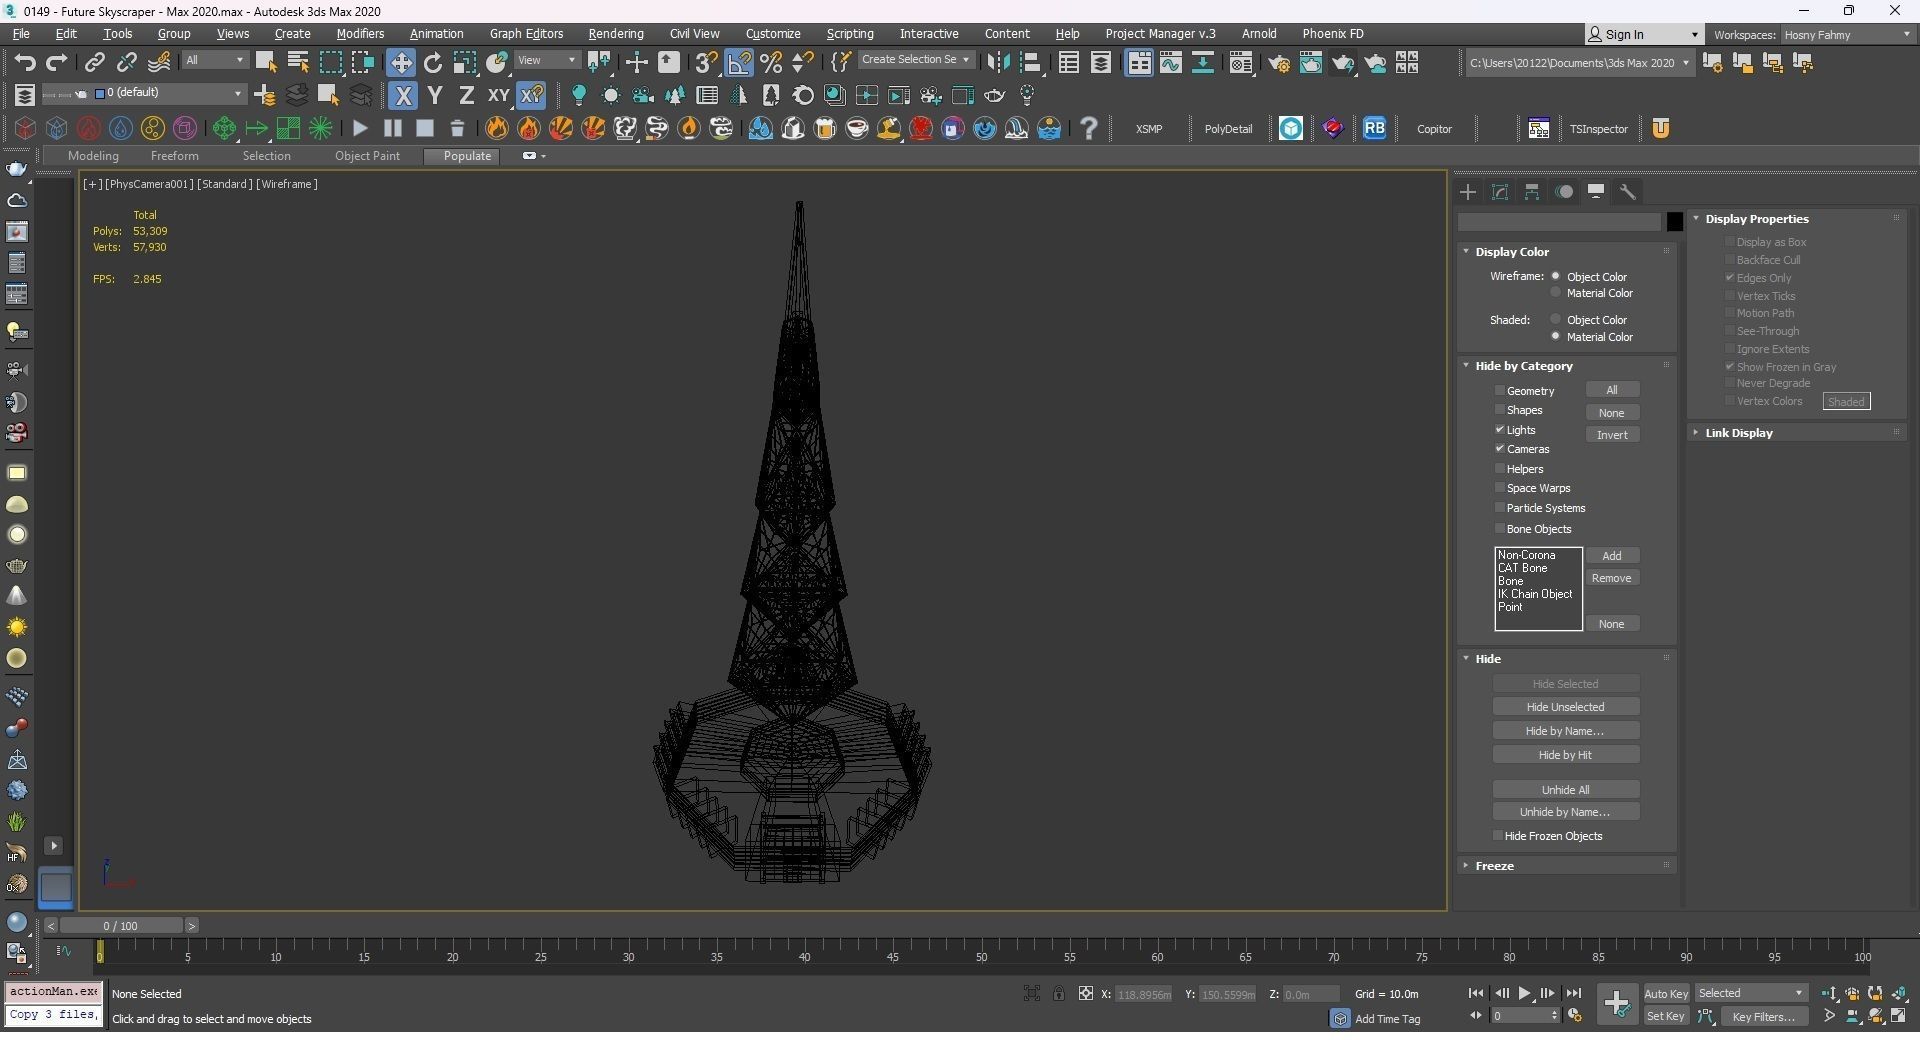Viewport: 1920px width, 1040px height.
Task: Select Wireframe Material Color radio button
Action: (x=1555, y=292)
